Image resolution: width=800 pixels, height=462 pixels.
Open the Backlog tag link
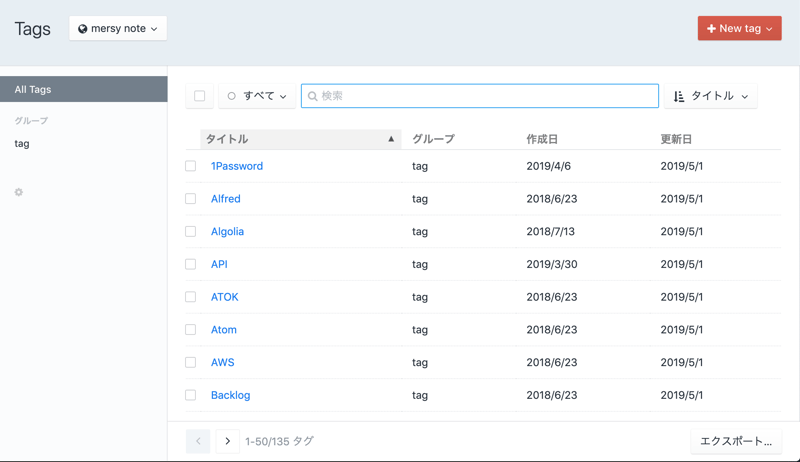pyautogui.click(x=230, y=395)
